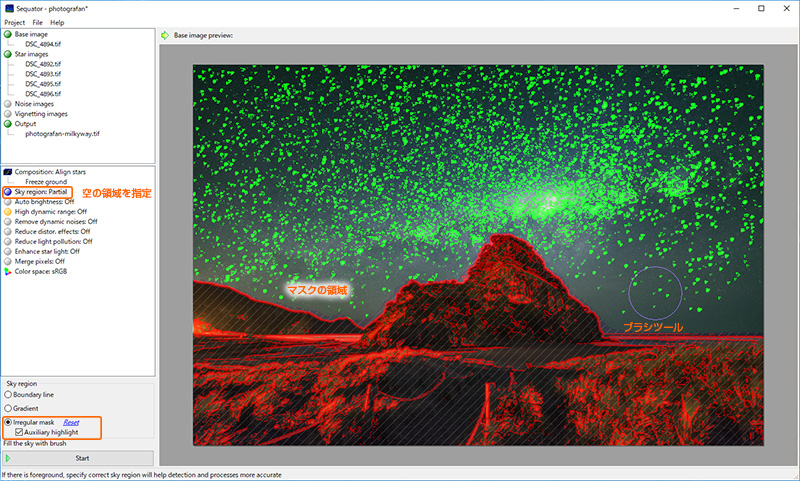Open the Project menu

tap(14, 22)
